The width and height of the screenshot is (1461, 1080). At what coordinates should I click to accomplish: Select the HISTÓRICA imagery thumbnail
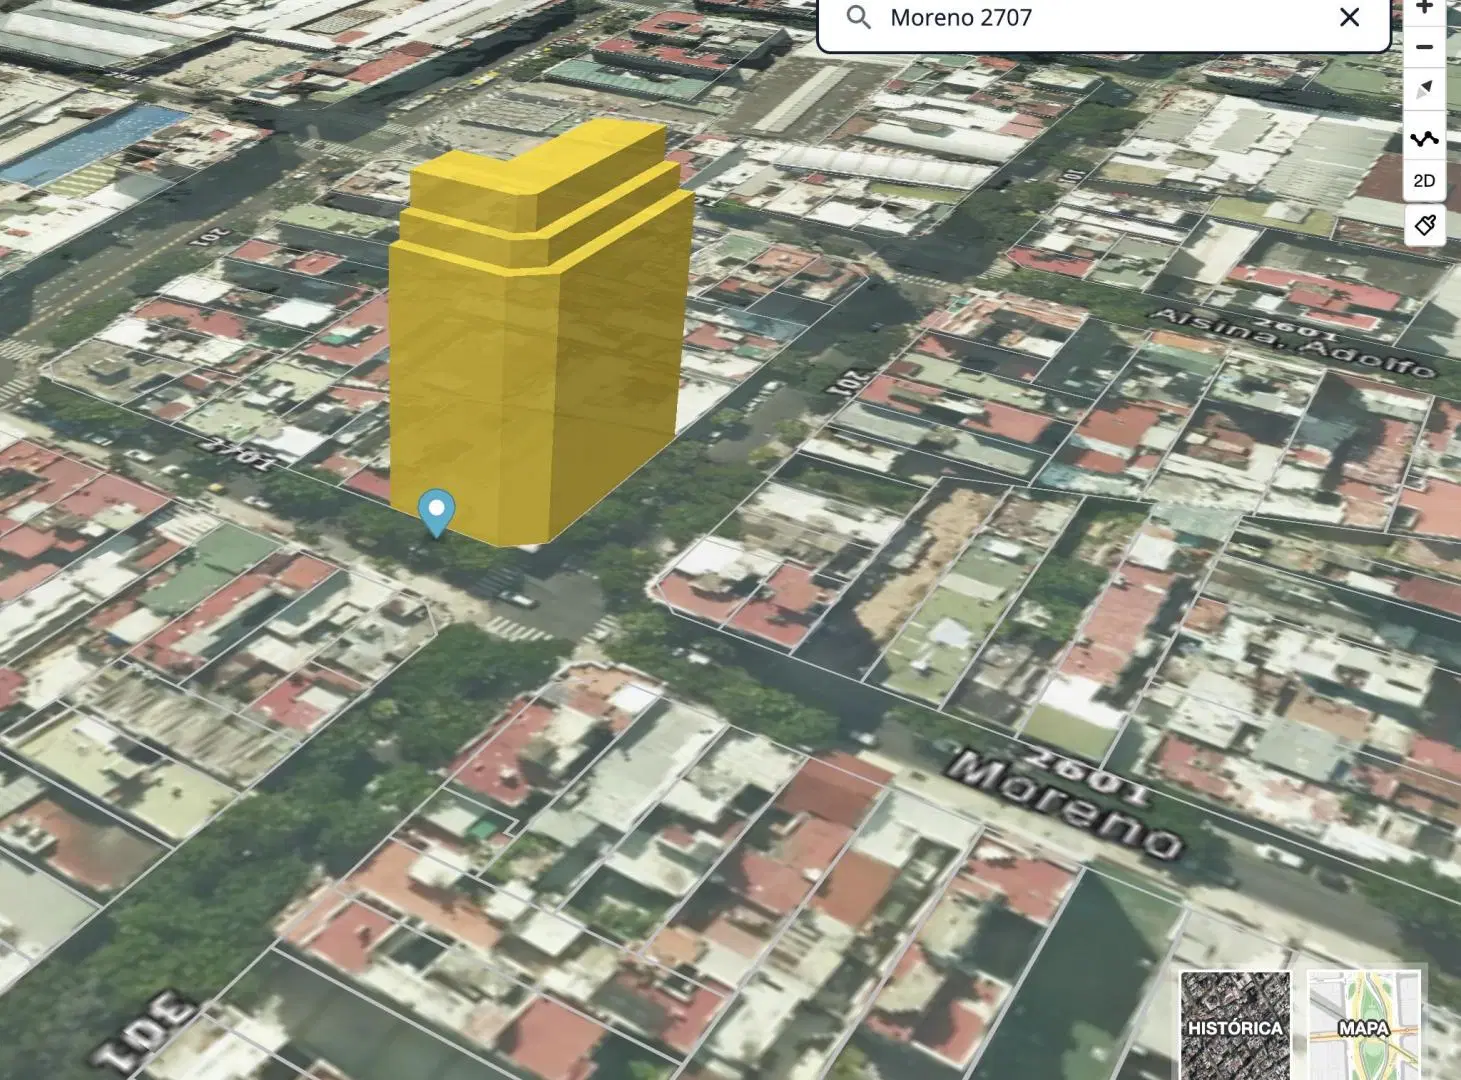coord(1235,1025)
